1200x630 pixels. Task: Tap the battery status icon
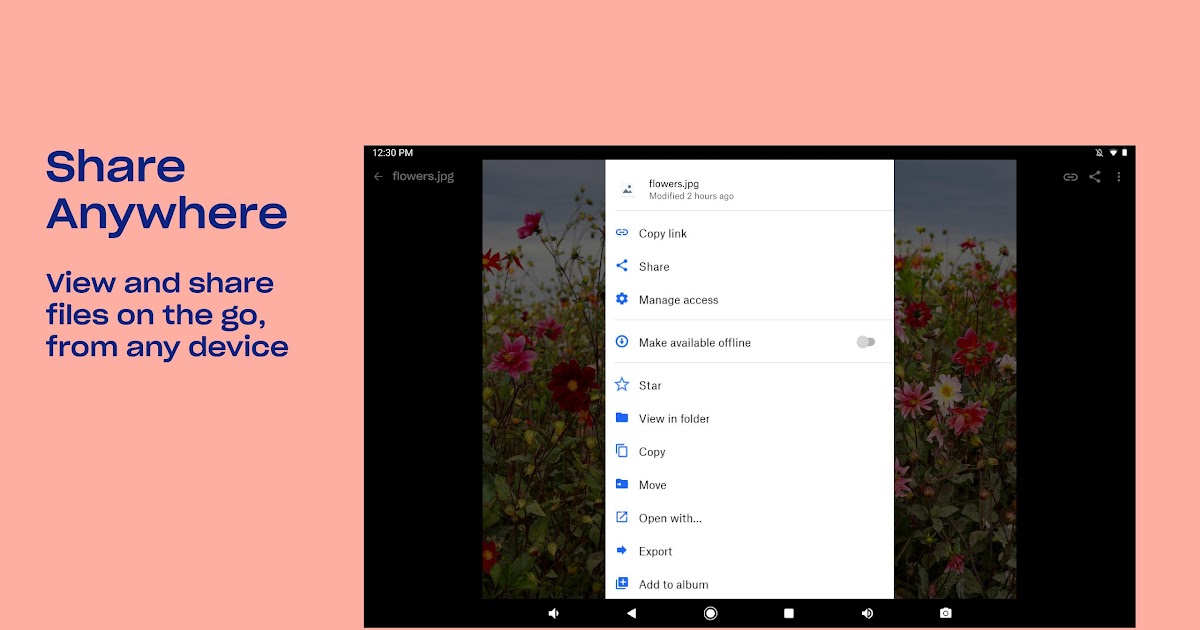tap(1124, 153)
